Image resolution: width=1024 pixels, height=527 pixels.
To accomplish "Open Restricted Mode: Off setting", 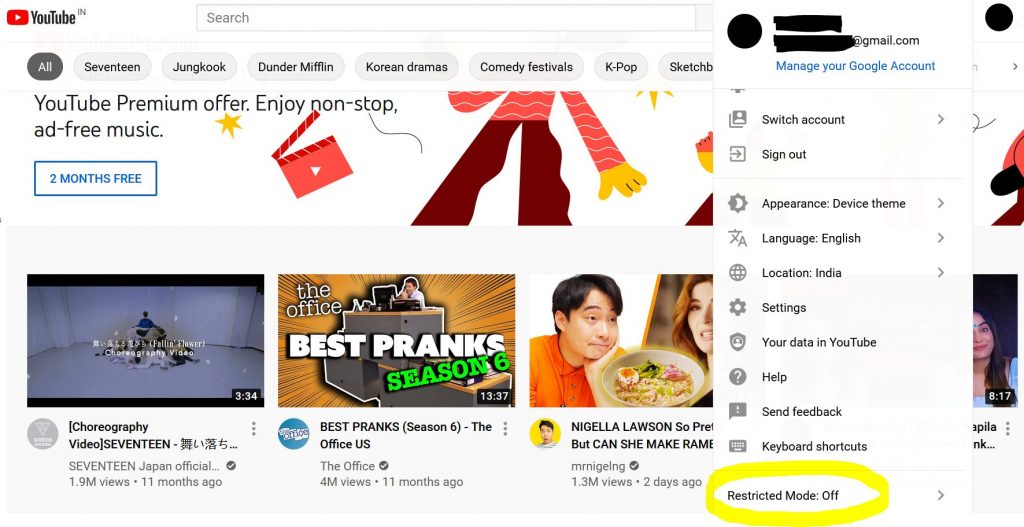I will pyautogui.click(x=839, y=495).
